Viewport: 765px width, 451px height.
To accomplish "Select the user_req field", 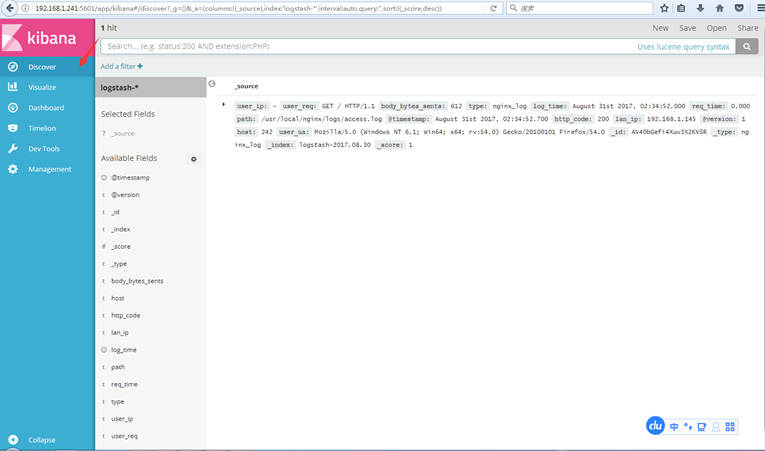I will [x=124, y=436].
